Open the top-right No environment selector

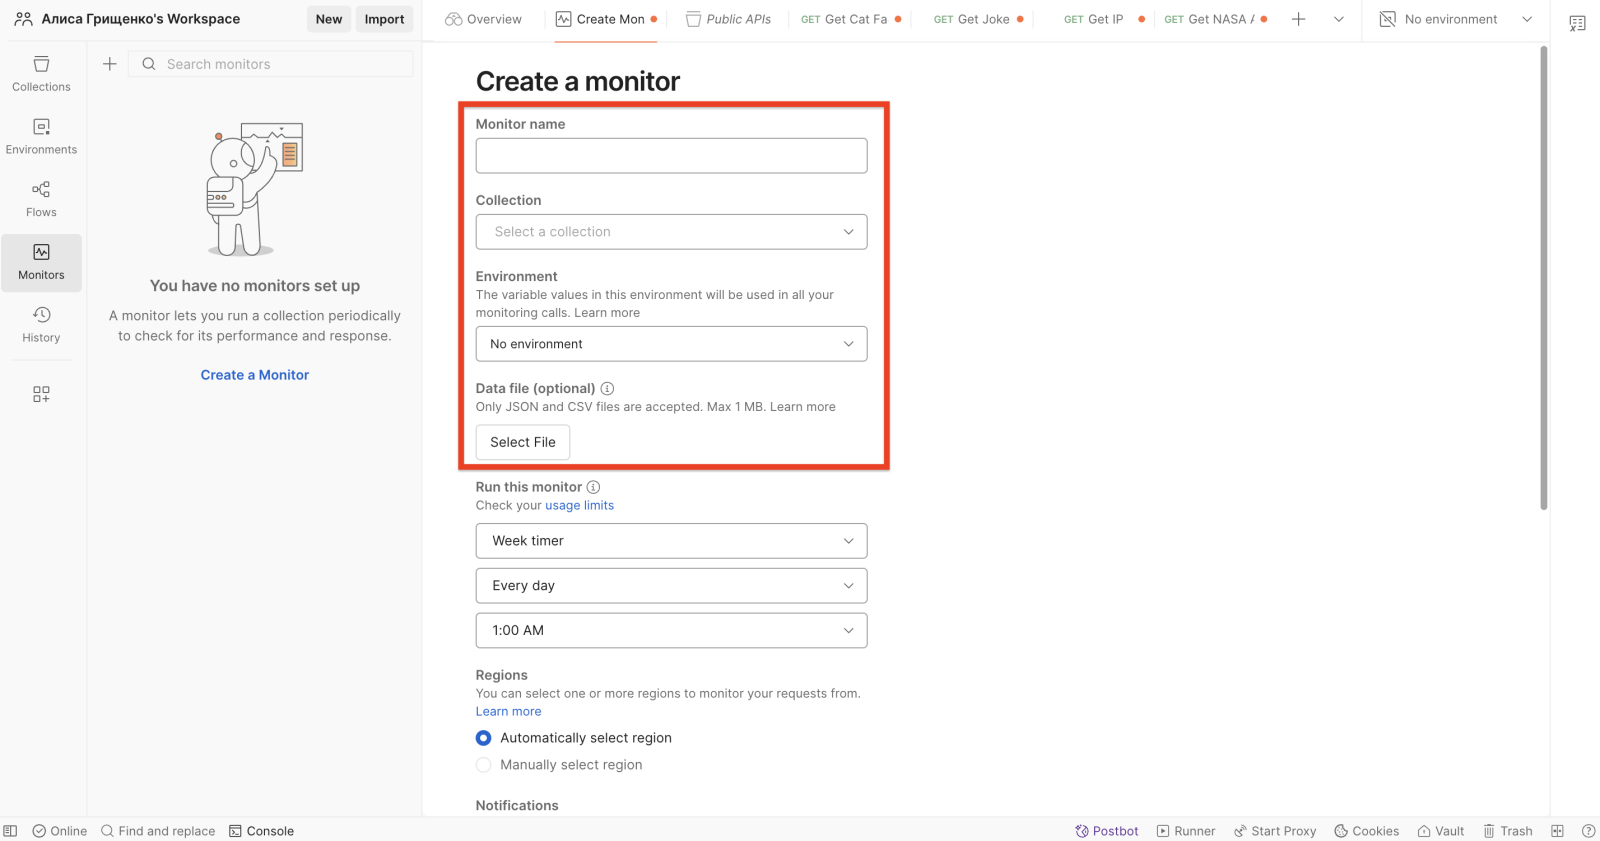tap(1456, 19)
